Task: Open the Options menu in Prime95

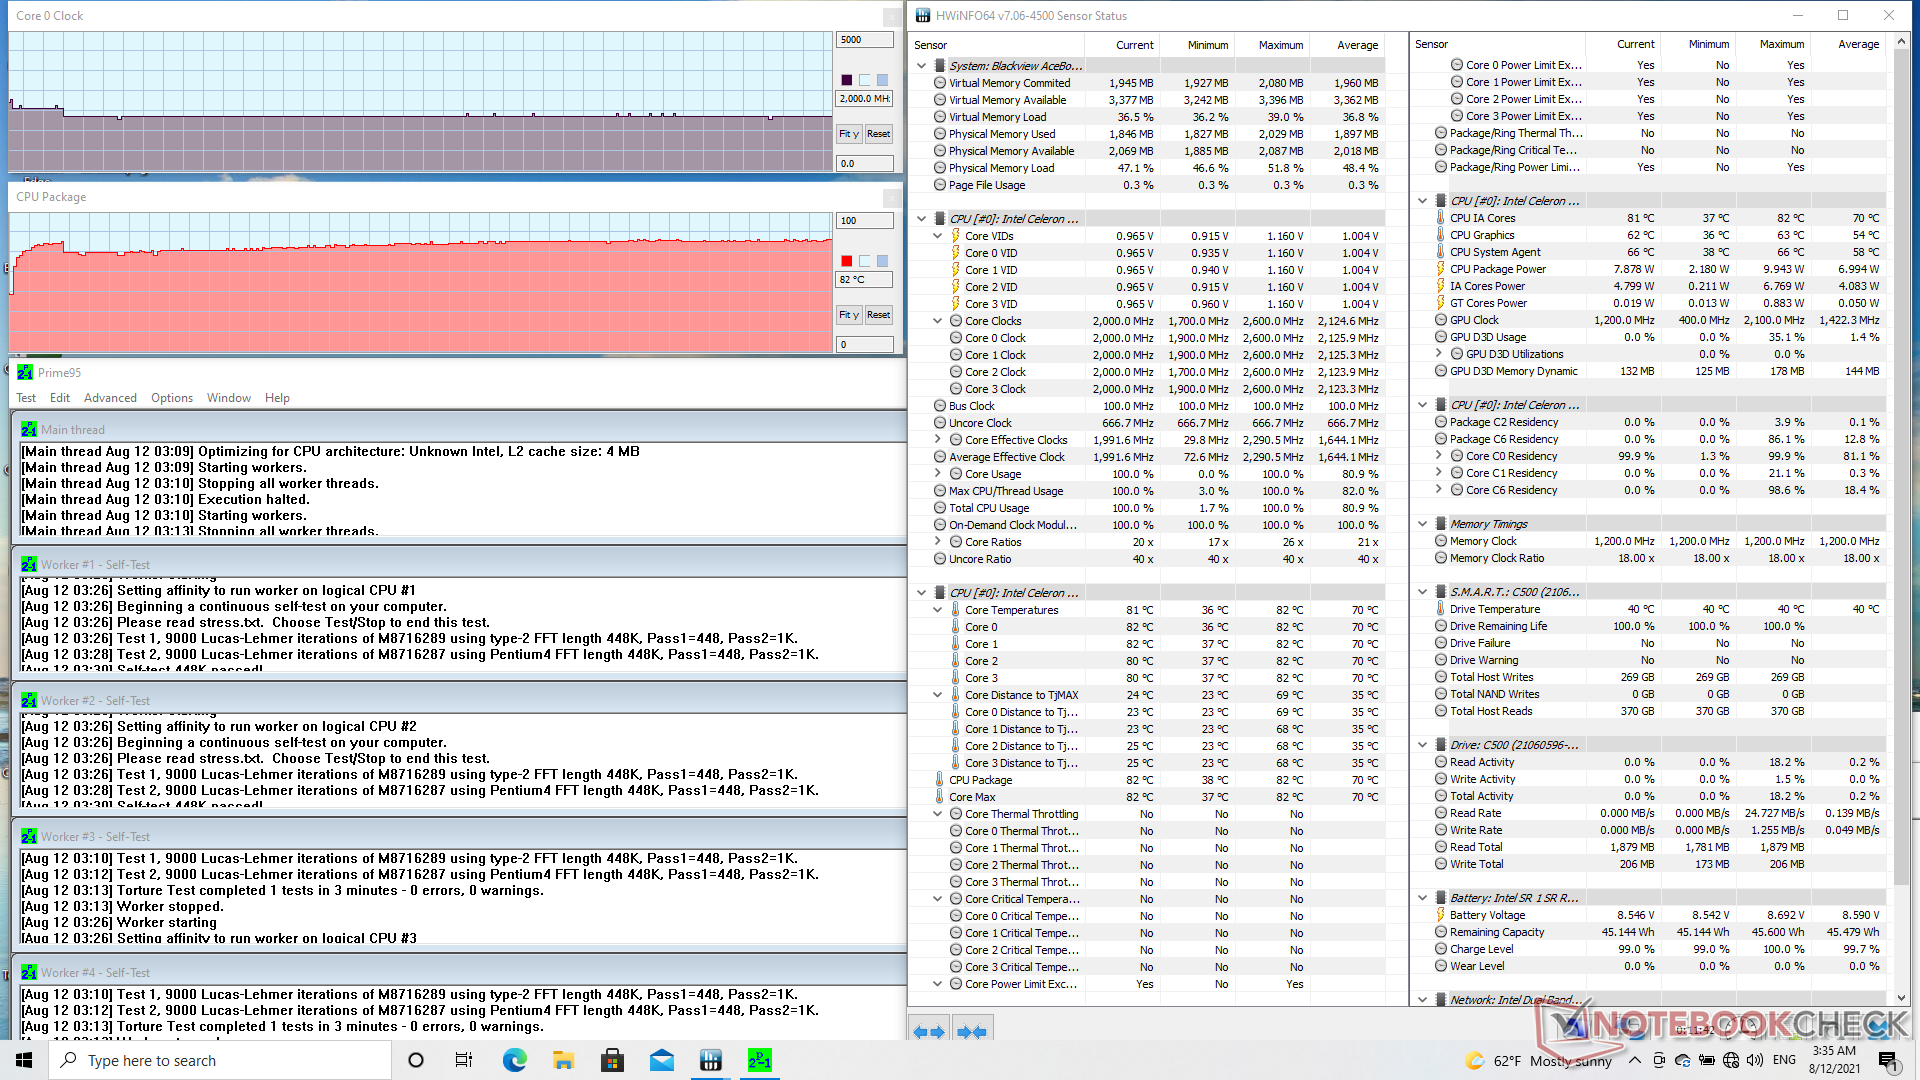Action: 172,398
